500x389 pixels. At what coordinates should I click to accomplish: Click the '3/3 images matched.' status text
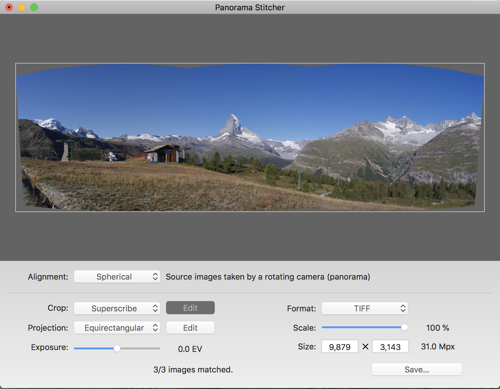193,369
